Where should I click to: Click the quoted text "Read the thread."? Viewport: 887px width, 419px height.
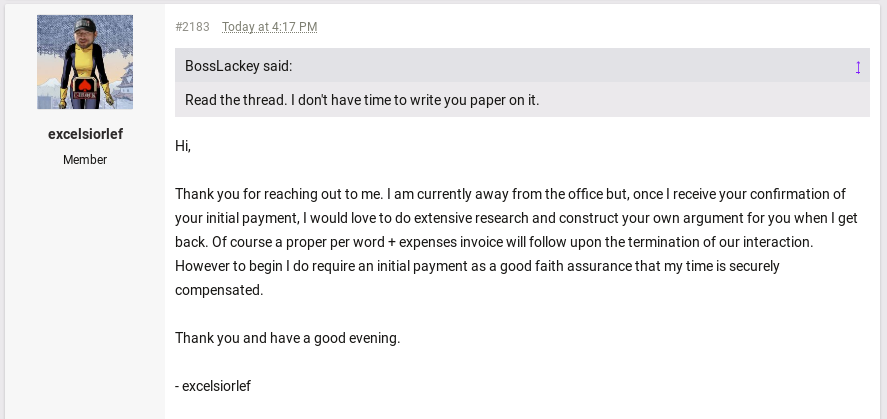[236, 100]
